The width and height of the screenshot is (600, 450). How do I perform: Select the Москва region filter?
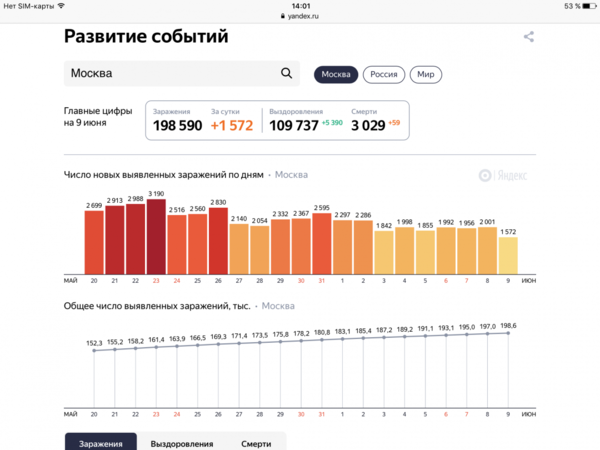pos(335,75)
